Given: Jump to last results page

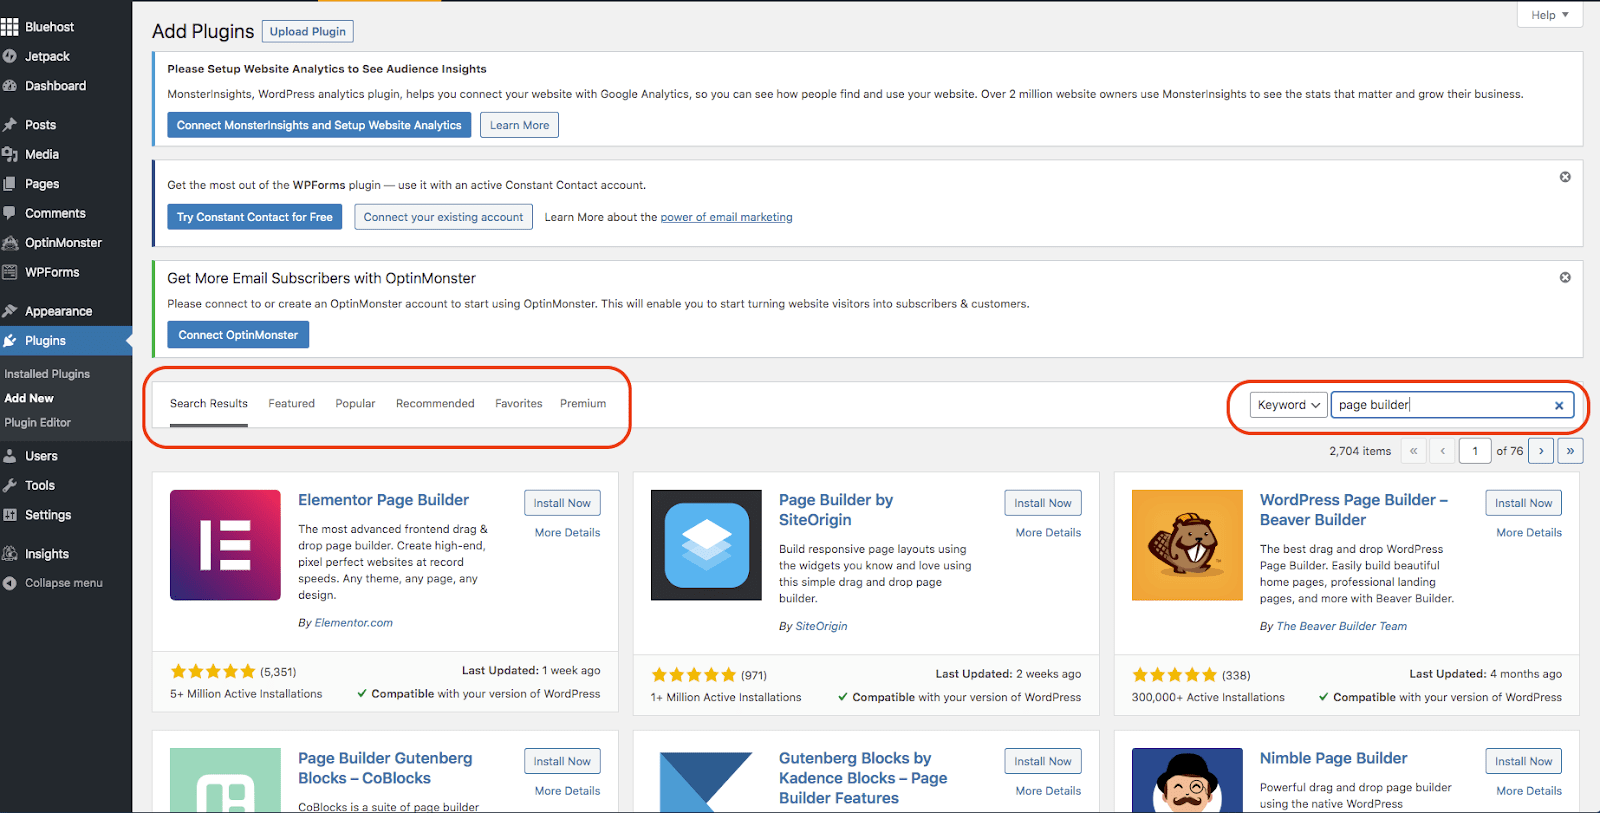Looking at the screenshot, I should [x=1570, y=451].
